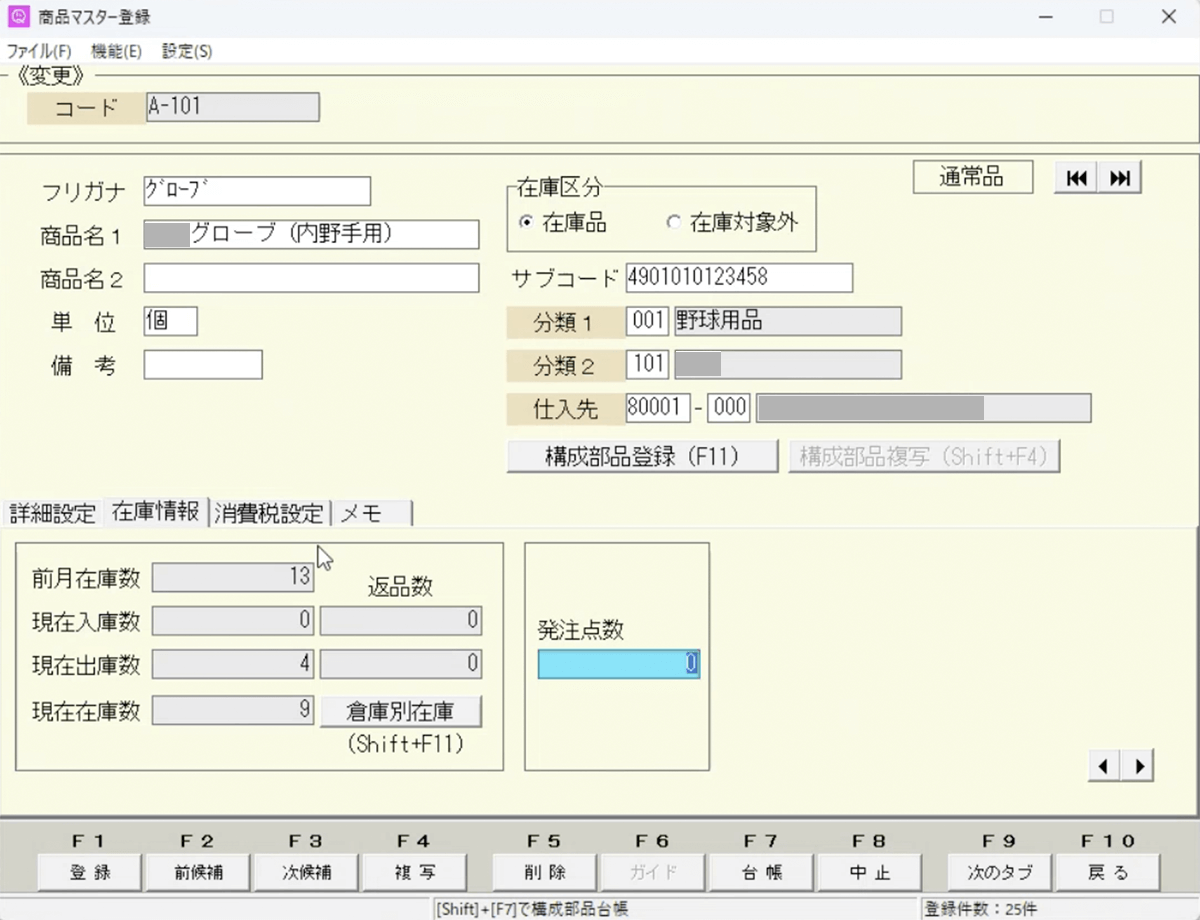Open the ファイル(F) menu

(39, 51)
